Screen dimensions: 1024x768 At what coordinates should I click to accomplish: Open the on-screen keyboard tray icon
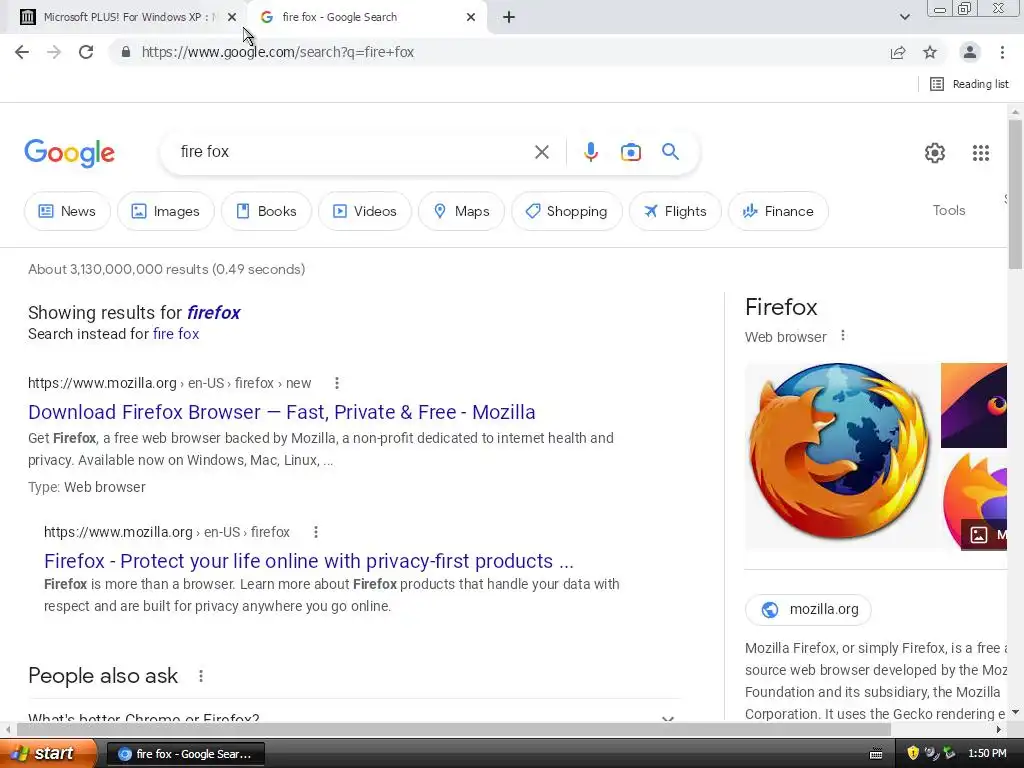tap(876, 754)
